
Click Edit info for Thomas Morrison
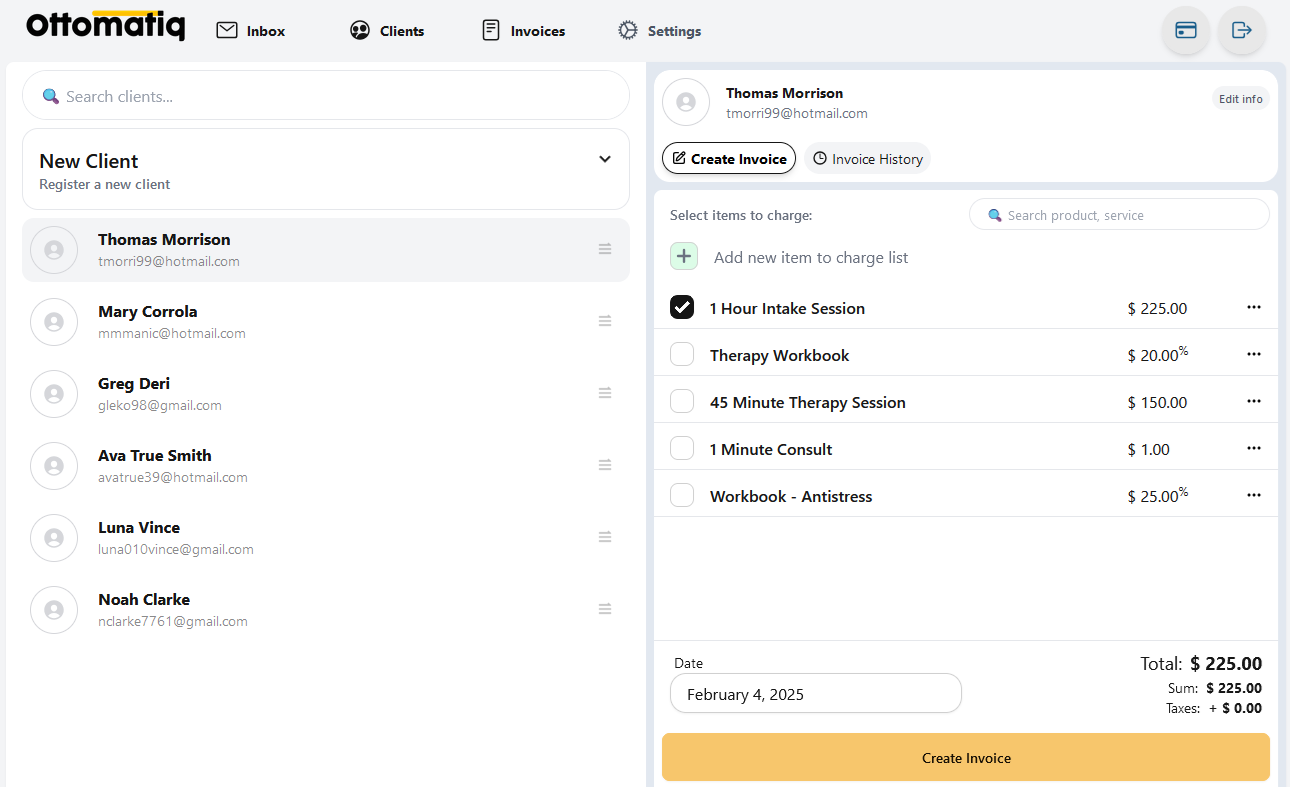pyautogui.click(x=1240, y=99)
